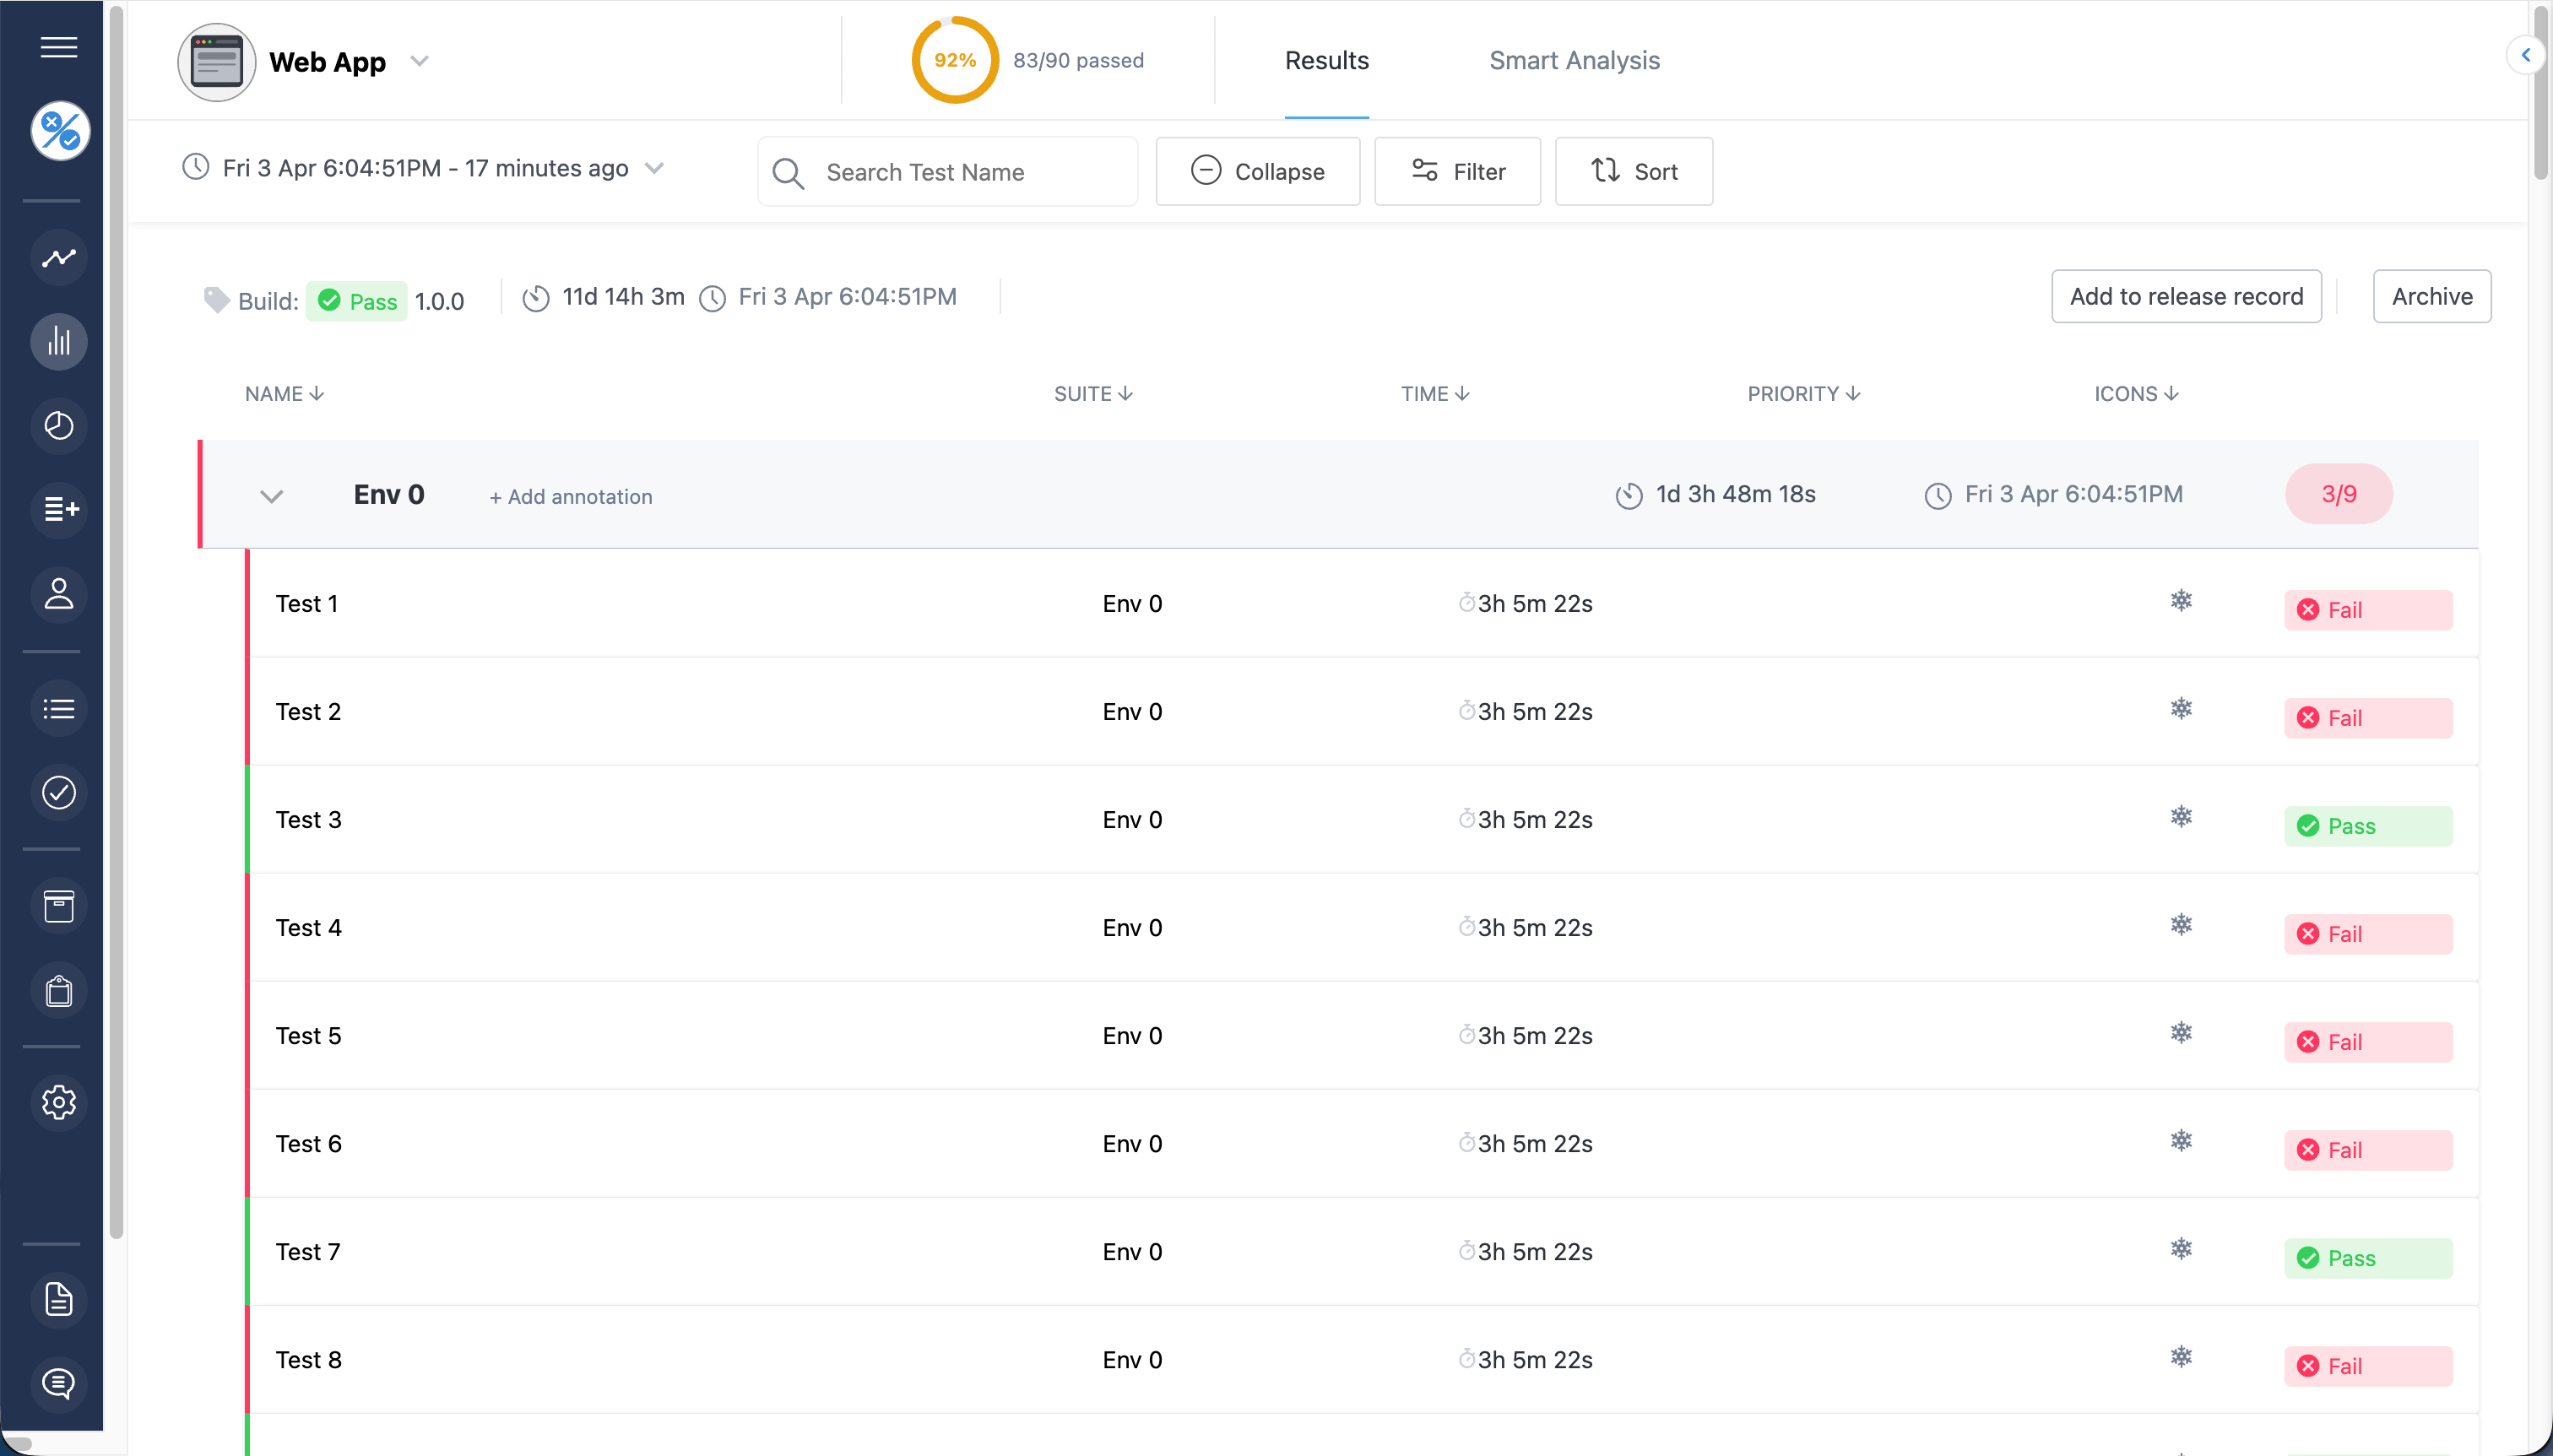Click the snowflake icon on Test 1
2553x1456 pixels.
coord(2181,601)
